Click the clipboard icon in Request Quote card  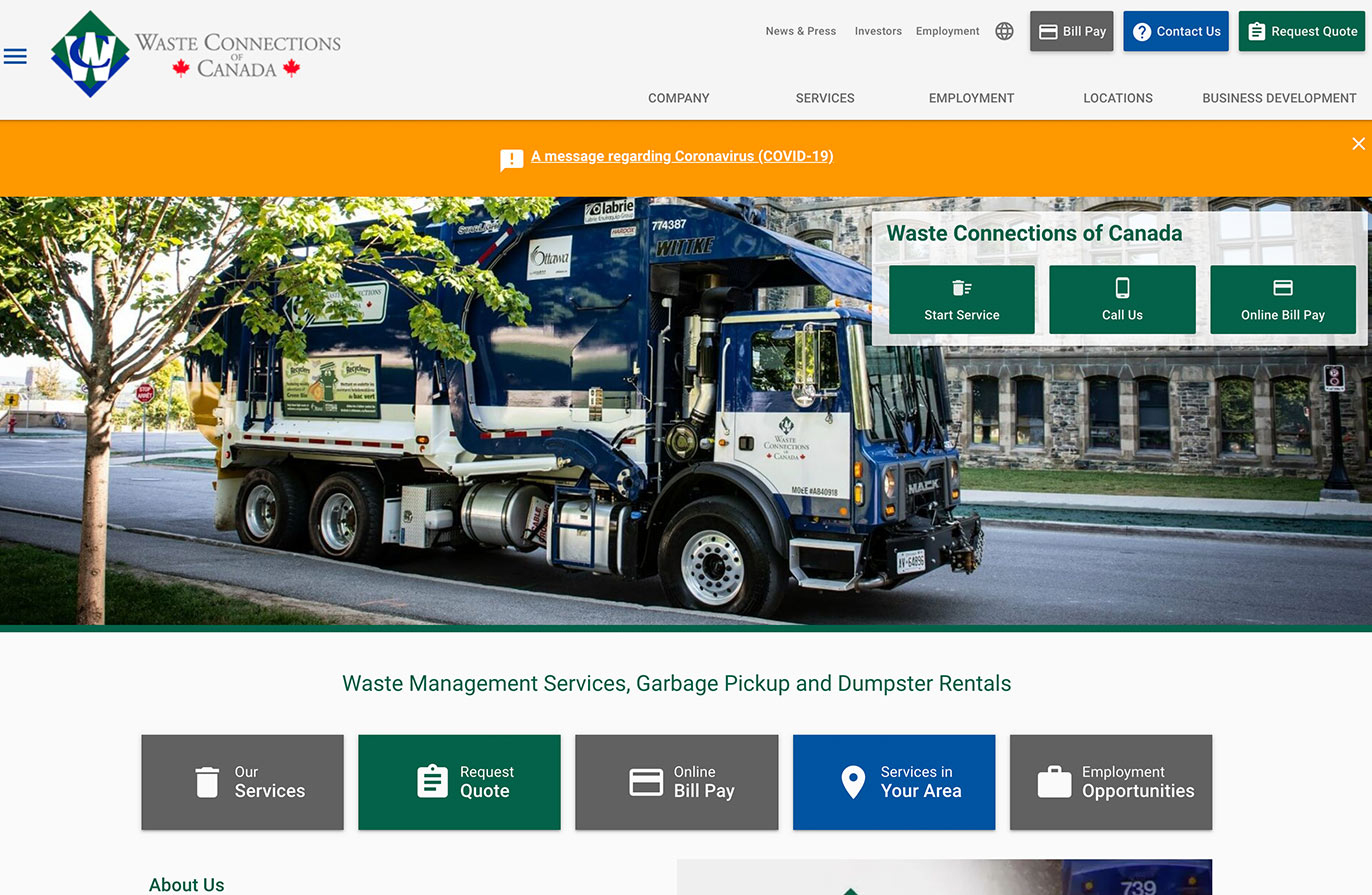point(432,781)
